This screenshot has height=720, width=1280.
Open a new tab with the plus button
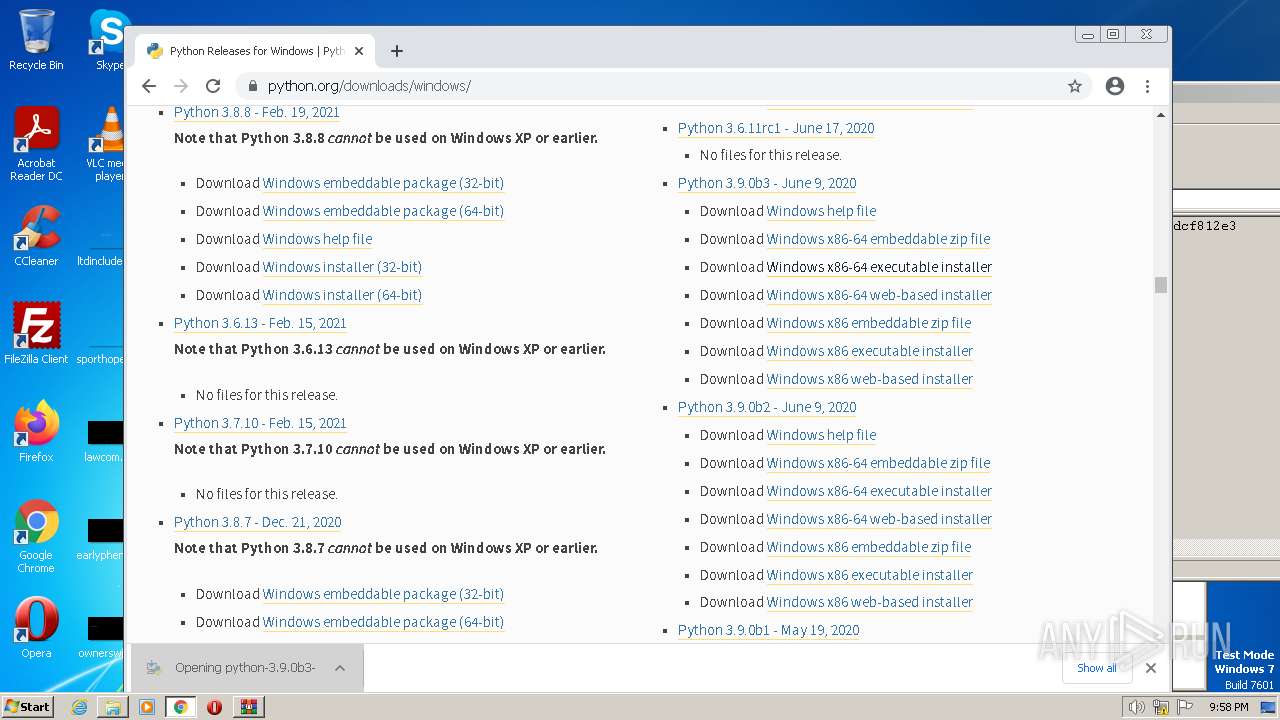pyautogui.click(x=397, y=51)
